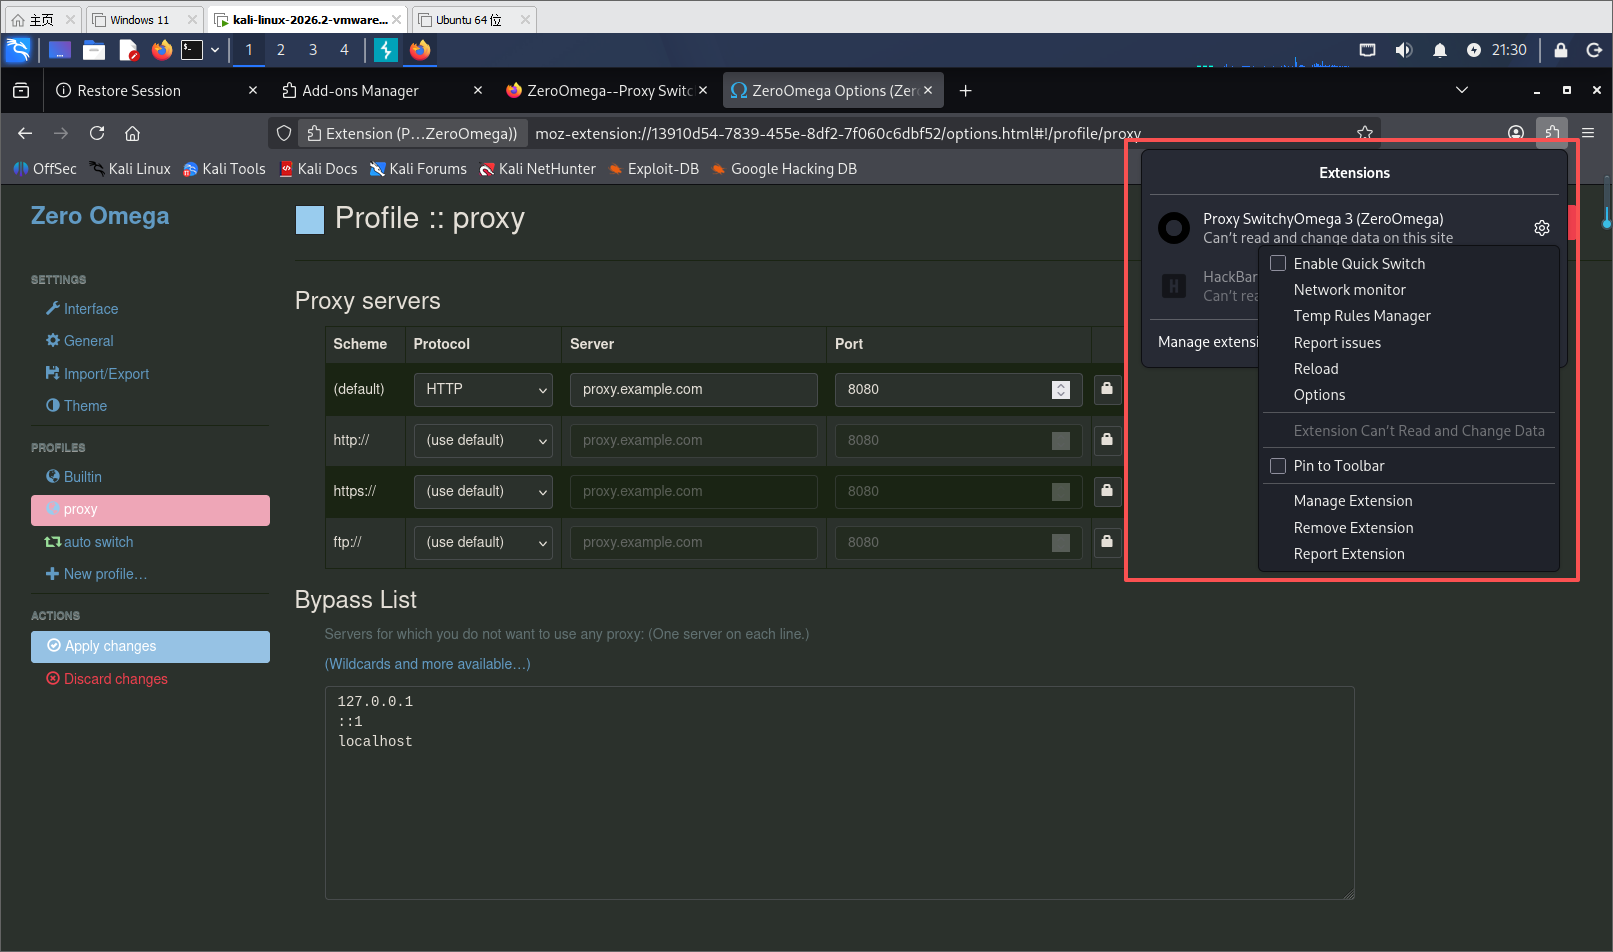Select Manage Extension menu entry
This screenshot has width=1613, height=952.
coord(1353,501)
